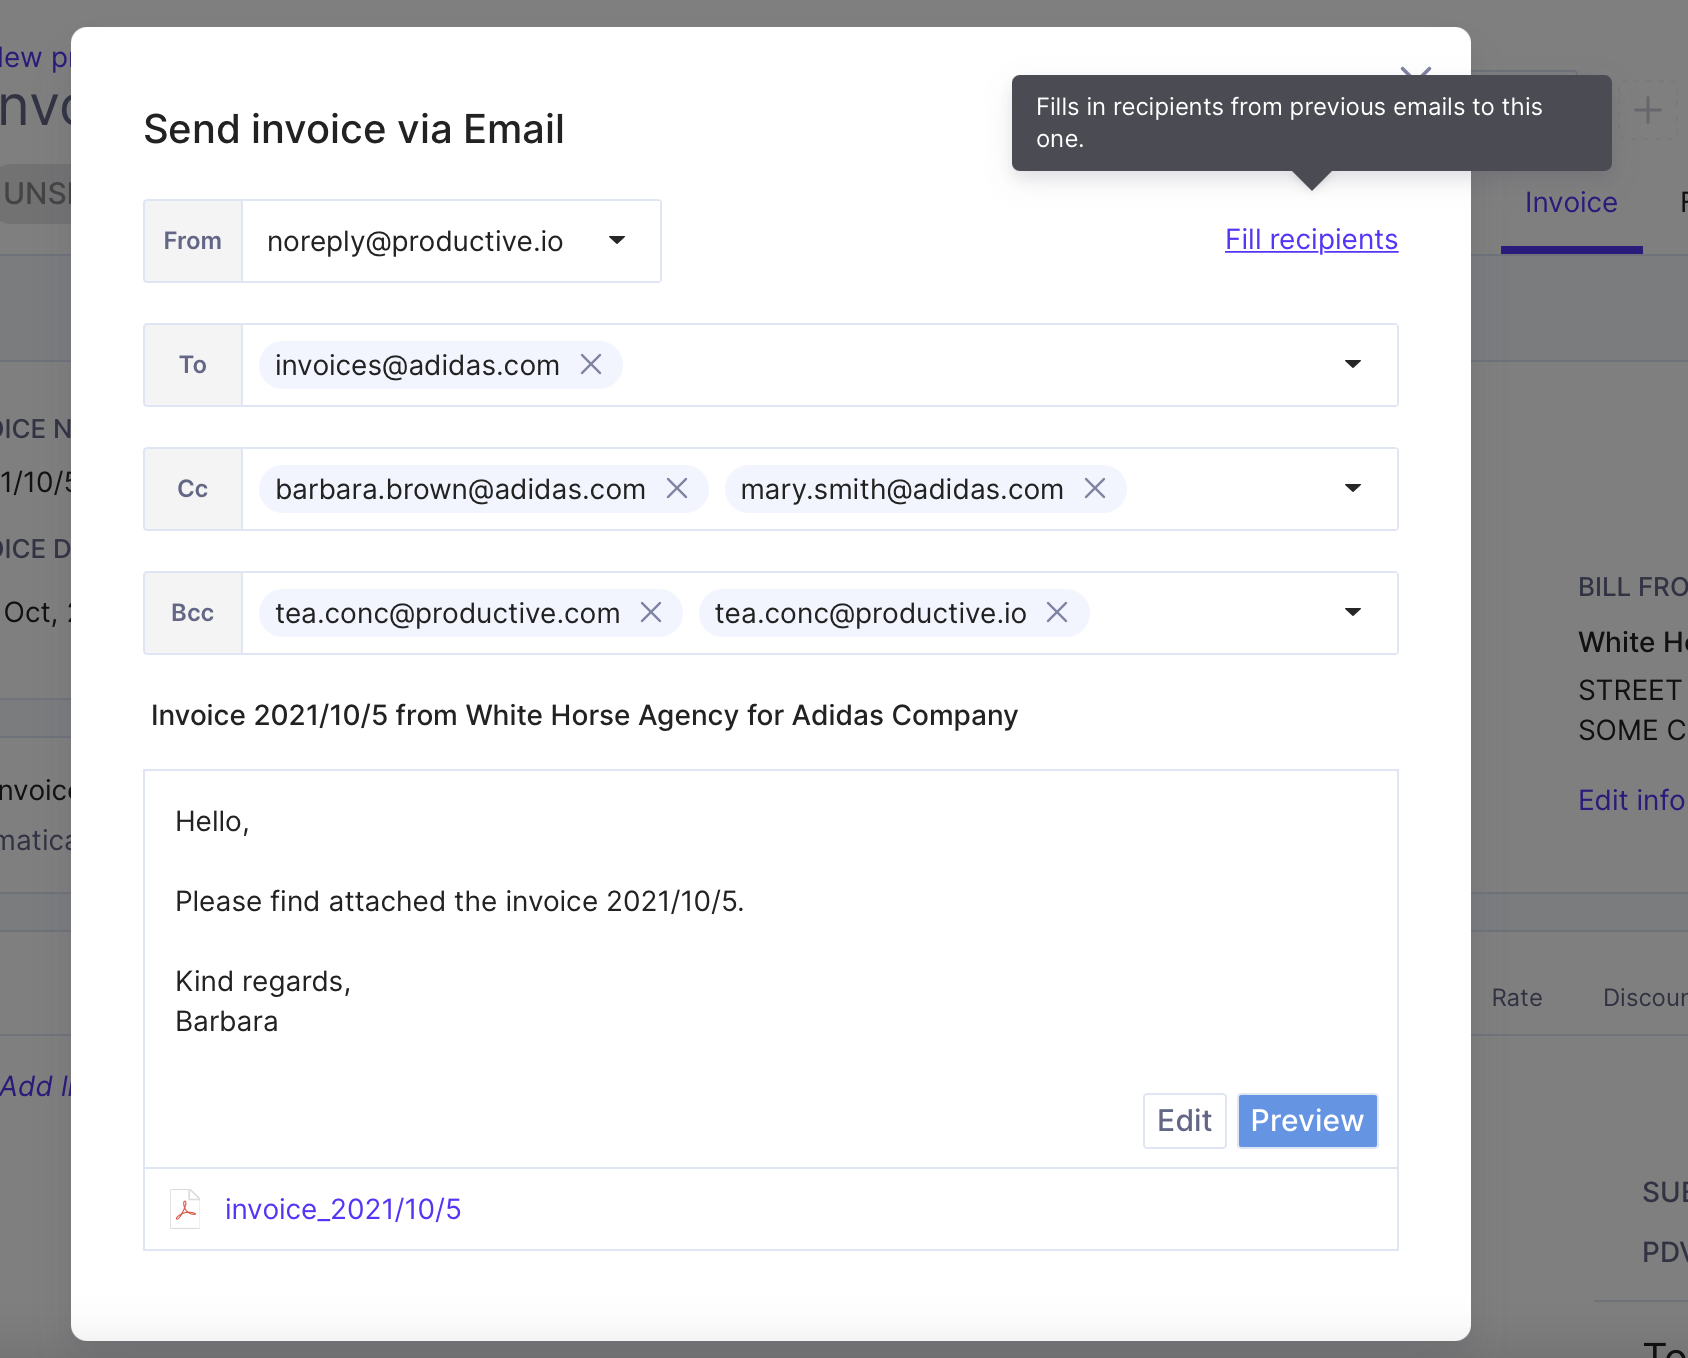
Task: Click inside the email body text
Action: (771, 921)
